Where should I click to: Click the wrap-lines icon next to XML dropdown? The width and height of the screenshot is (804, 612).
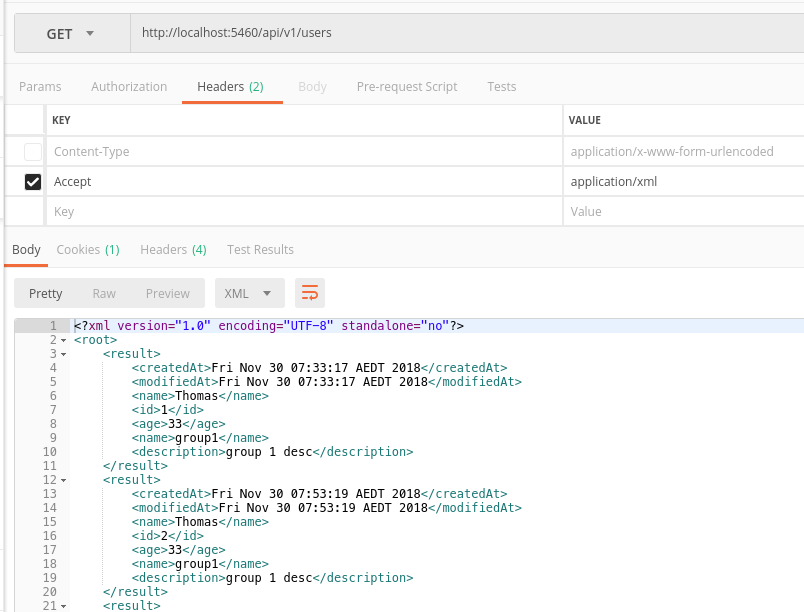[x=309, y=293]
